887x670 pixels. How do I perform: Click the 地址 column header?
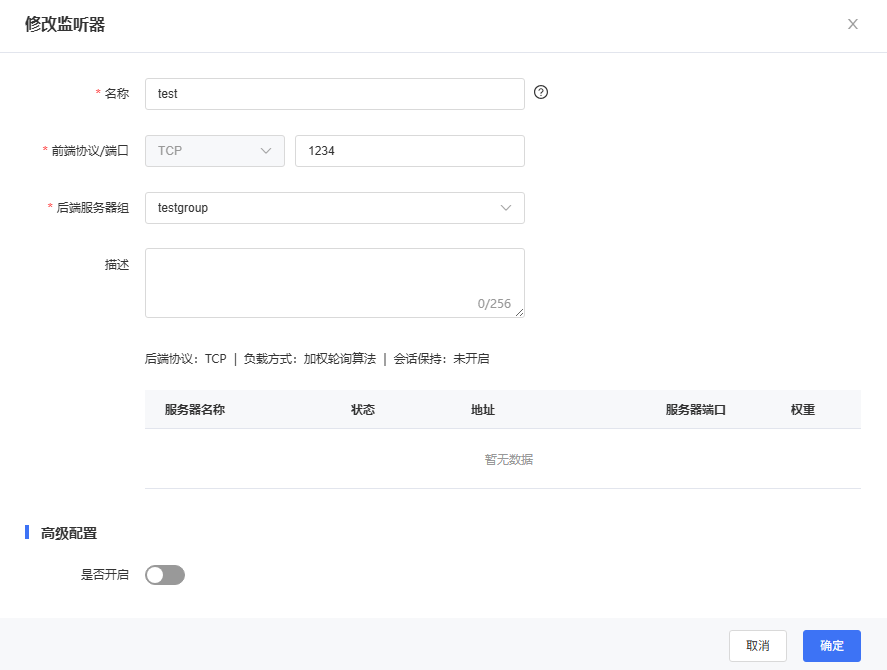483,410
